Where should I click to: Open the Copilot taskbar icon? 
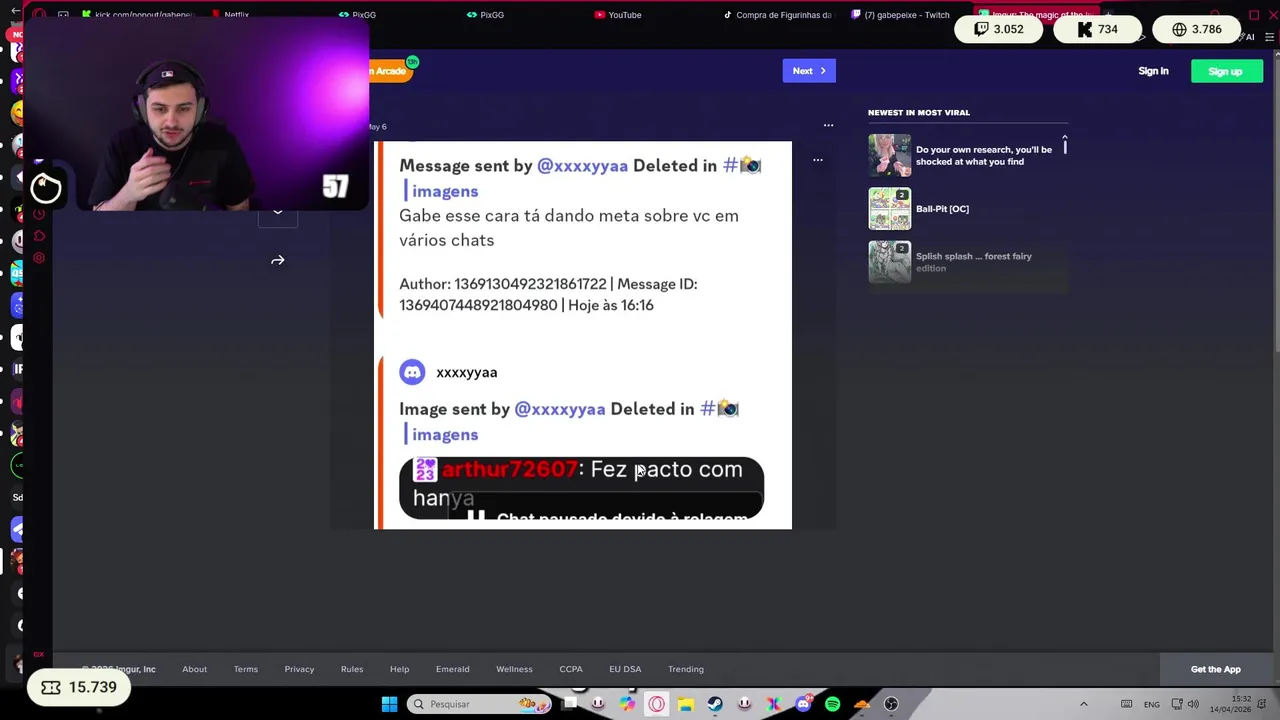click(x=627, y=704)
